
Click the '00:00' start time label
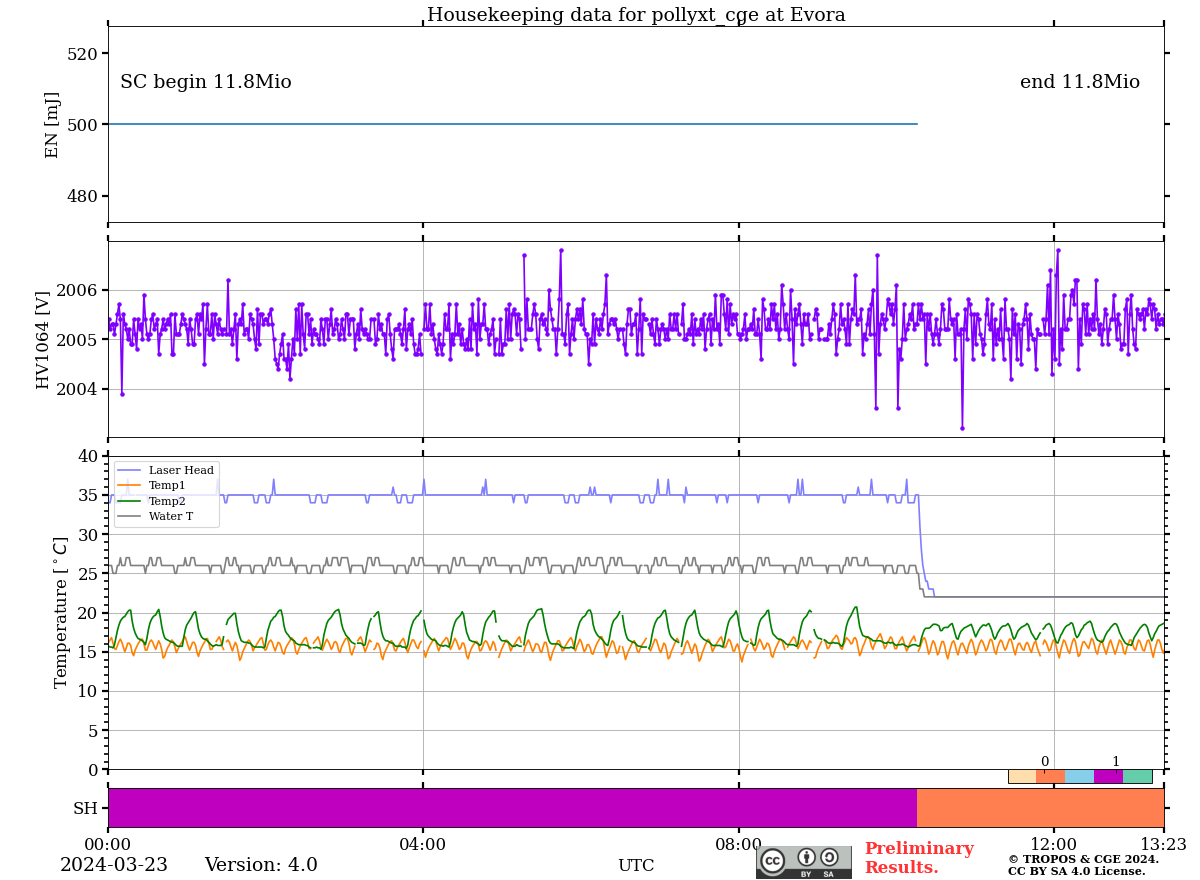coord(108,845)
